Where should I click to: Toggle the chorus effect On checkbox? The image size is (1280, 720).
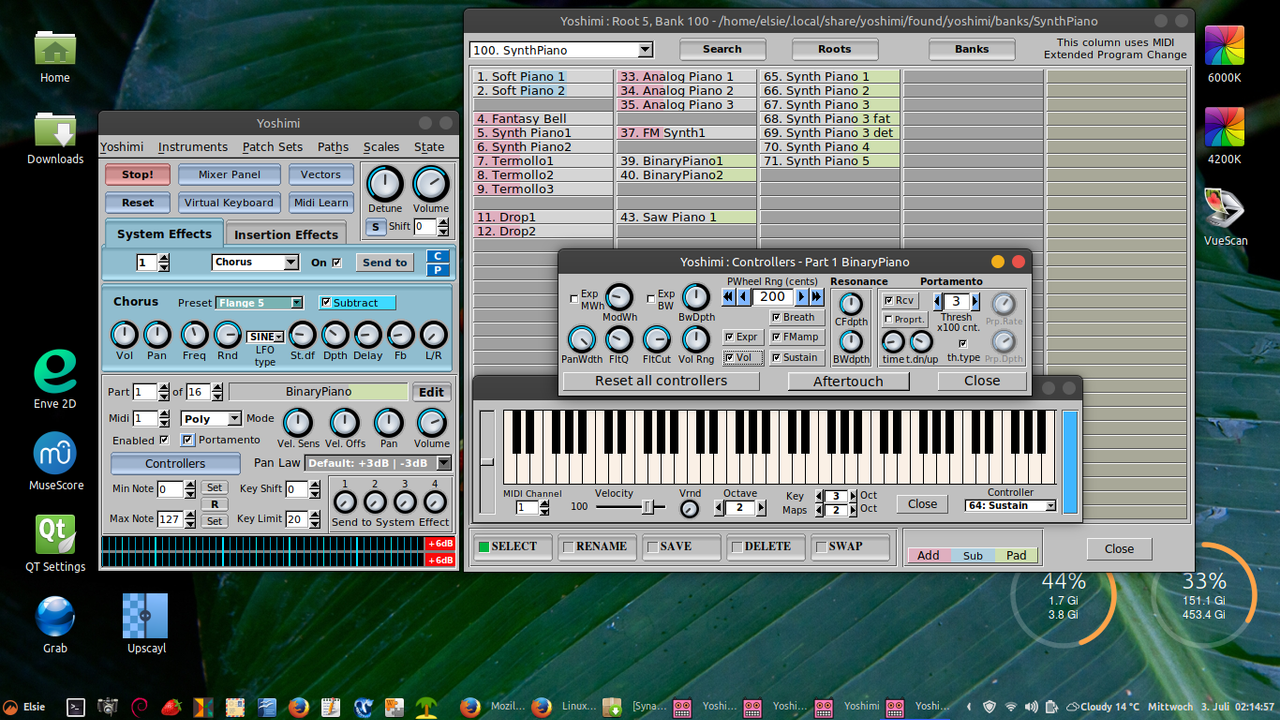337,263
